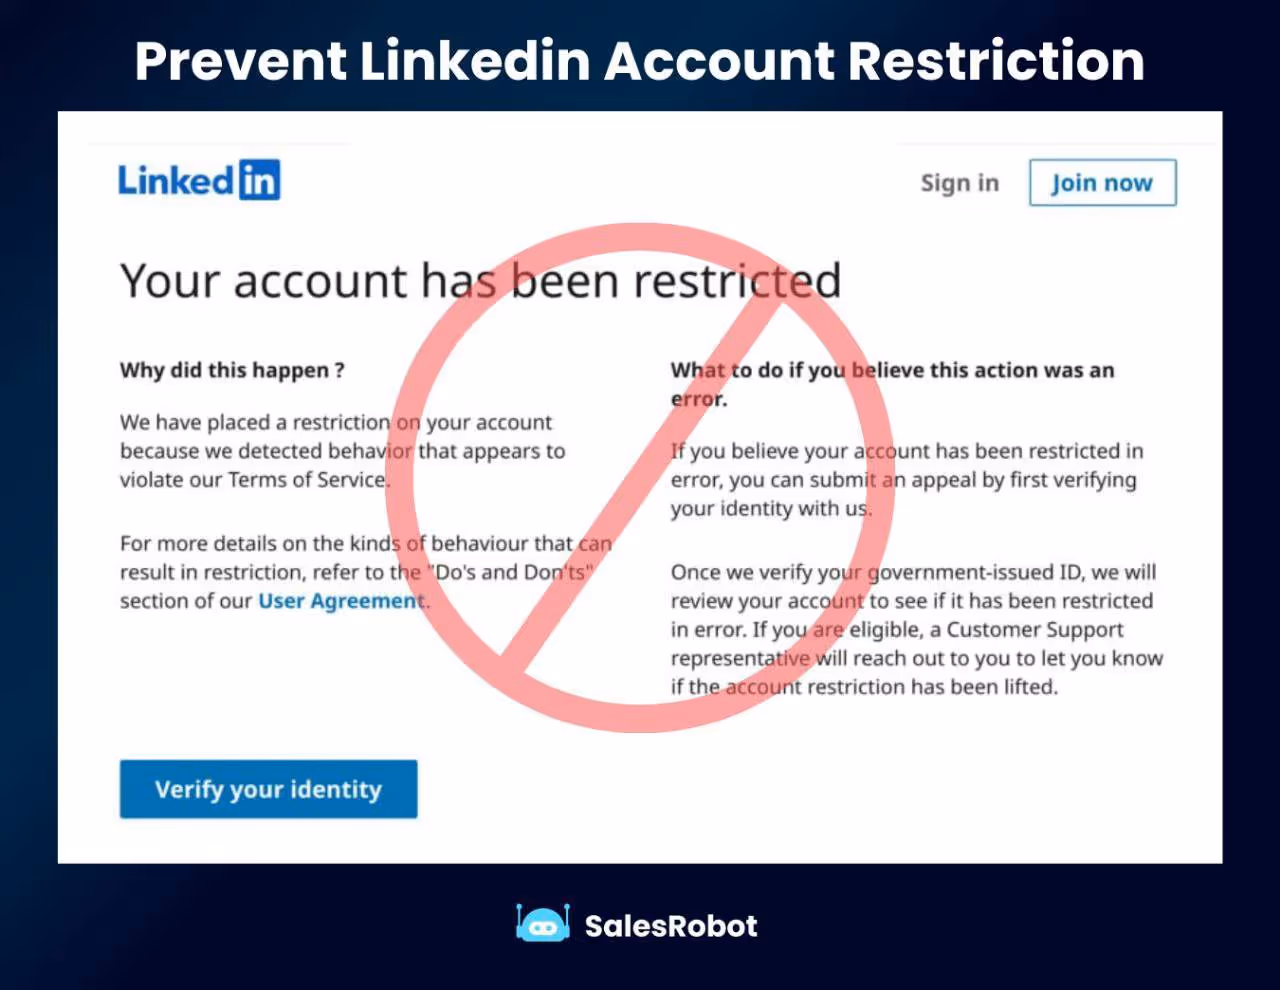Open the Sign in link

[959, 183]
